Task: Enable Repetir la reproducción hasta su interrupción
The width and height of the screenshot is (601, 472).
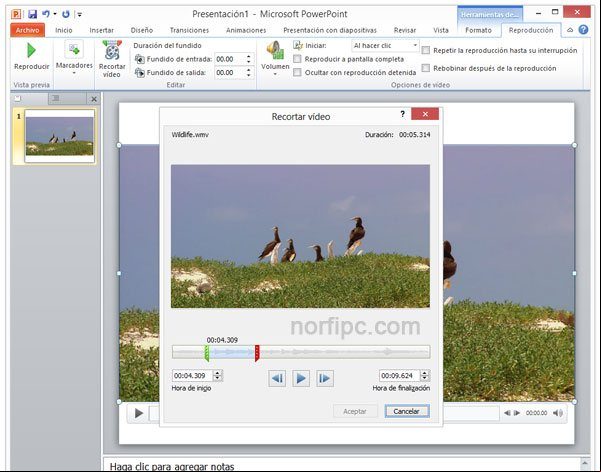Action: coord(425,50)
